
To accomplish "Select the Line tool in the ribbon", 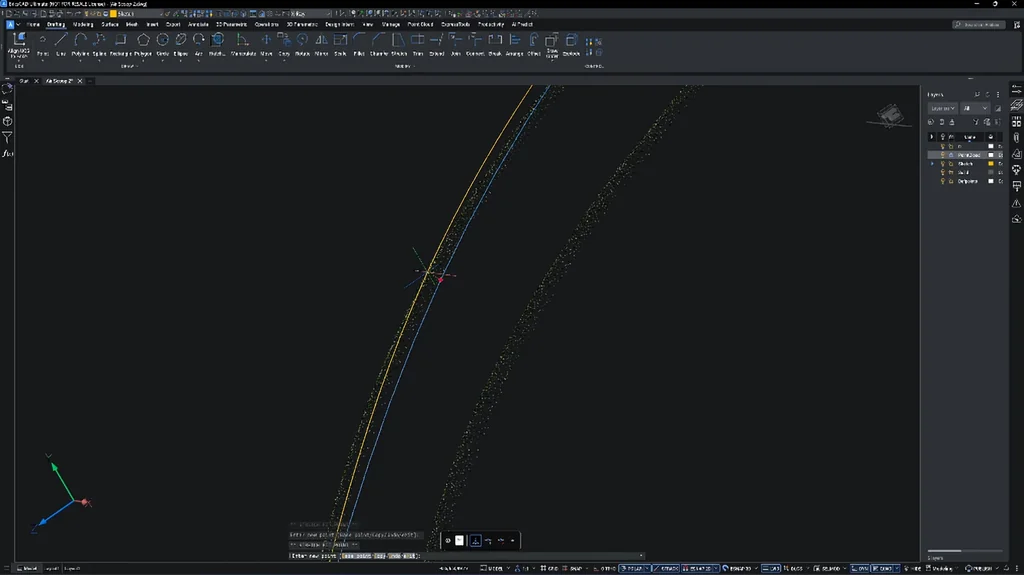I will 61,44.
